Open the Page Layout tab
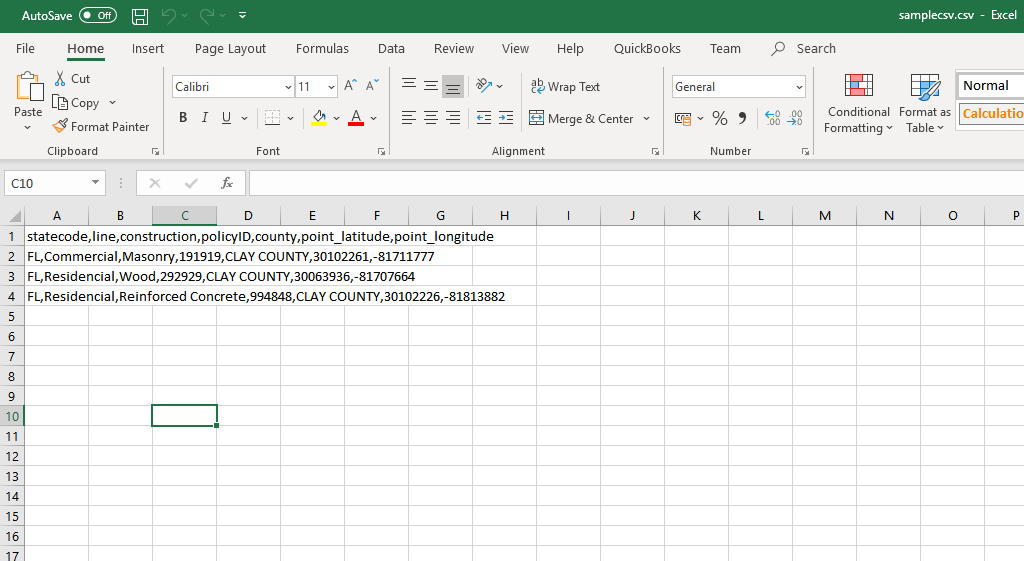The image size is (1024, 561). (x=230, y=48)
